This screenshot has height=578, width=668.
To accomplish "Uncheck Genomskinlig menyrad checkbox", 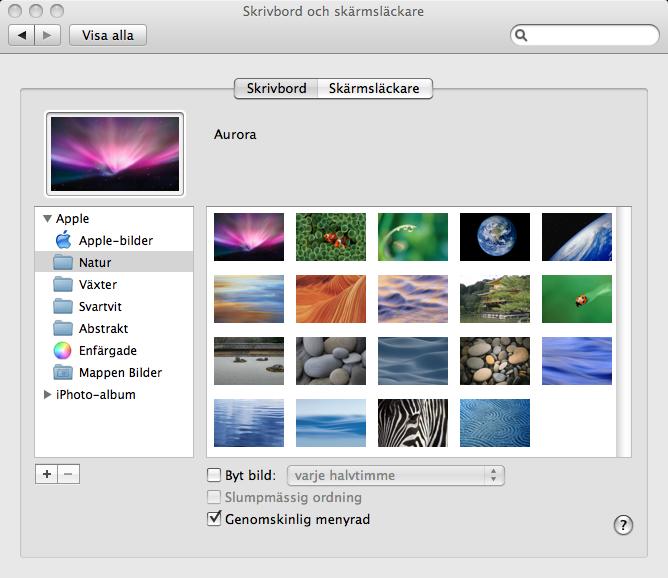I will click(x=214, y=519).
